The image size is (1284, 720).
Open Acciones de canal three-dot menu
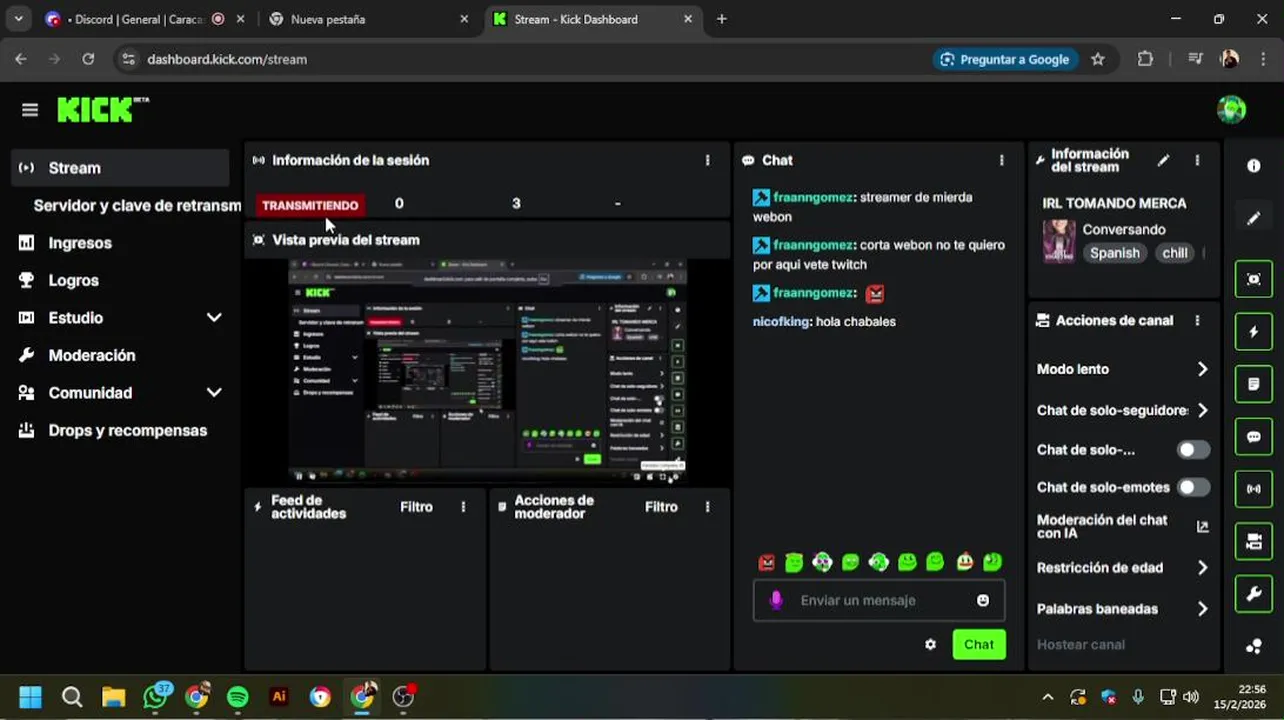(x=1197, y=321)
